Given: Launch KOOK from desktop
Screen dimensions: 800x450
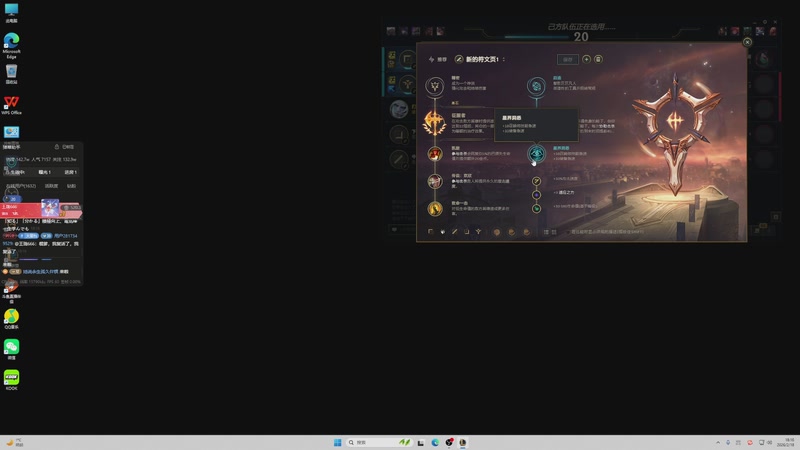Looking at the screenshot, I should [11, 380].
